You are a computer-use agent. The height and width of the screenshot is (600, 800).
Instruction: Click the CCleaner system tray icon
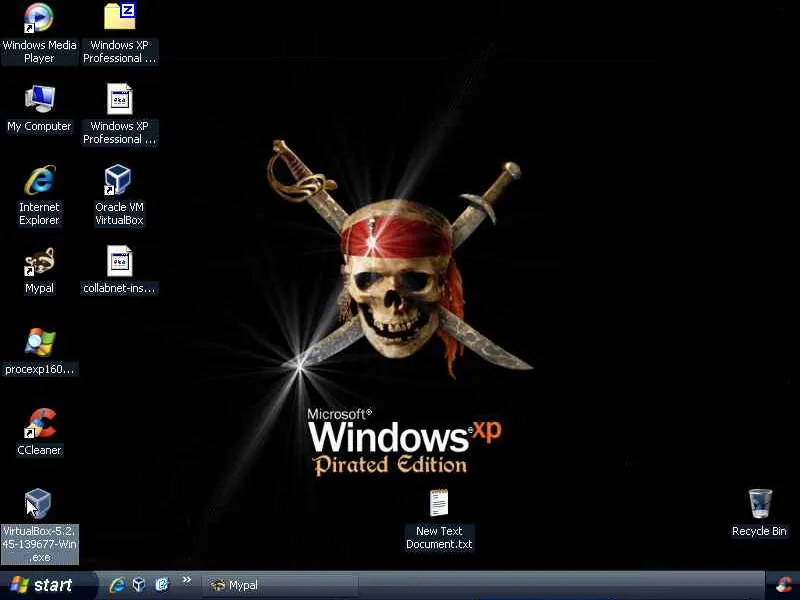click(x=784, y=586)
